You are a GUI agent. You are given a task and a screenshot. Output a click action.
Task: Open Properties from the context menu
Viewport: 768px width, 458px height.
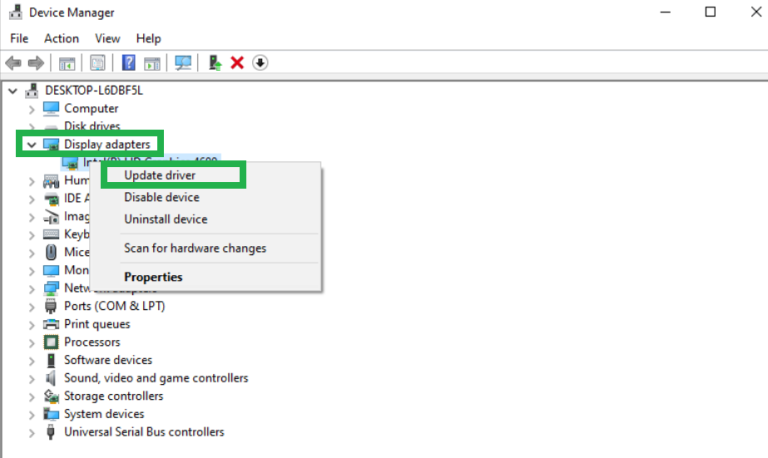click(153, 277)
